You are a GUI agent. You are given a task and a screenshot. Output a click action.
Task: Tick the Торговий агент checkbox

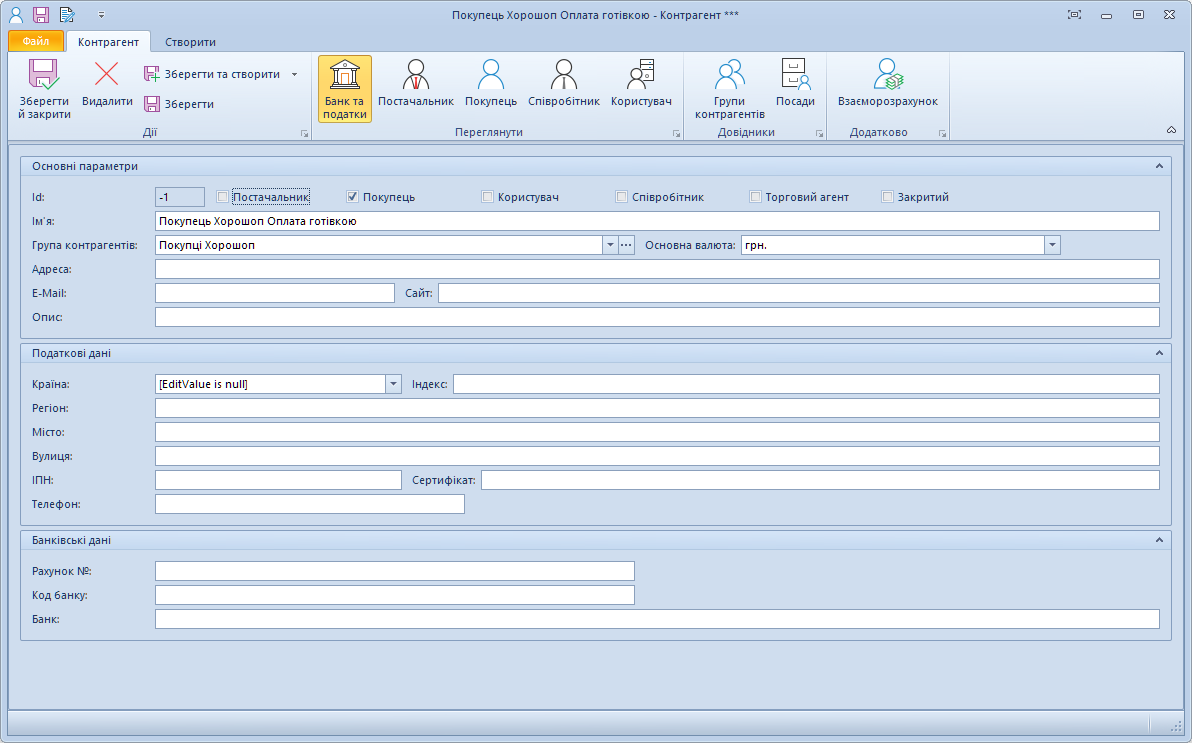click(x=755, y=197)
